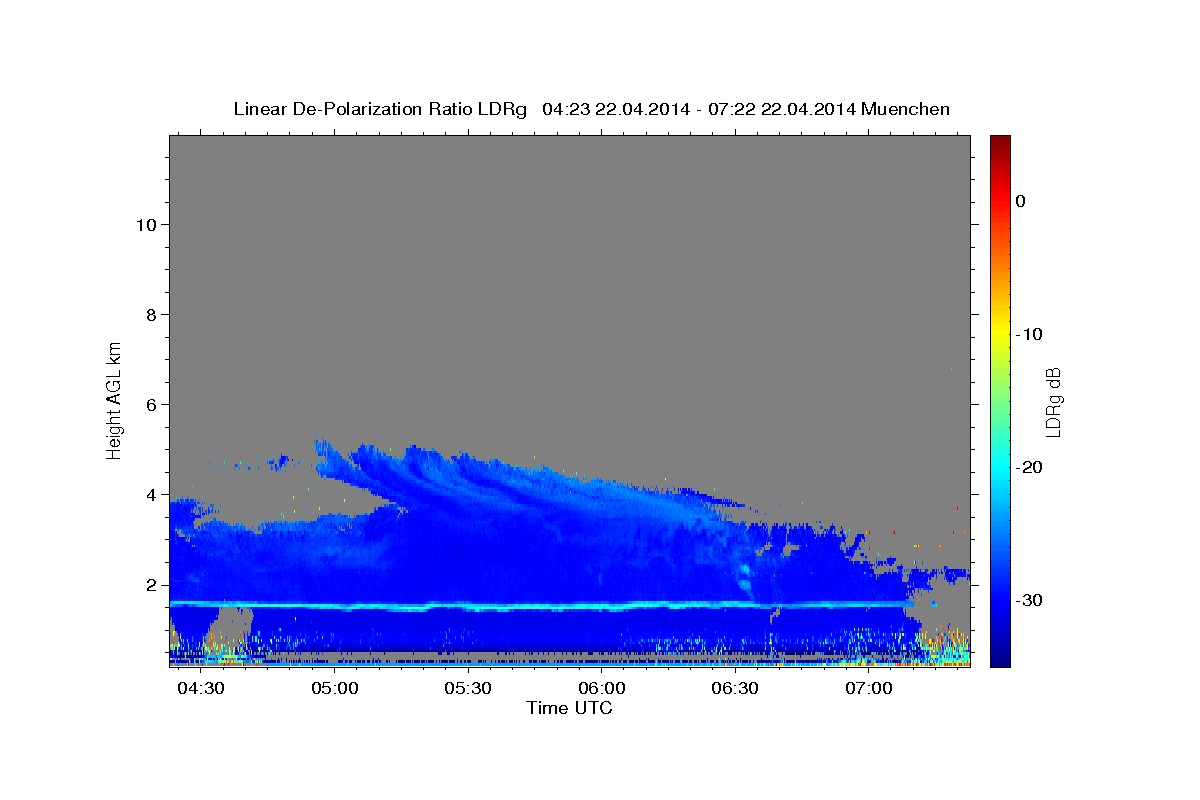1200x800 pixels.
Task: Click the colorbar value -20
Action: (1029, 467)
